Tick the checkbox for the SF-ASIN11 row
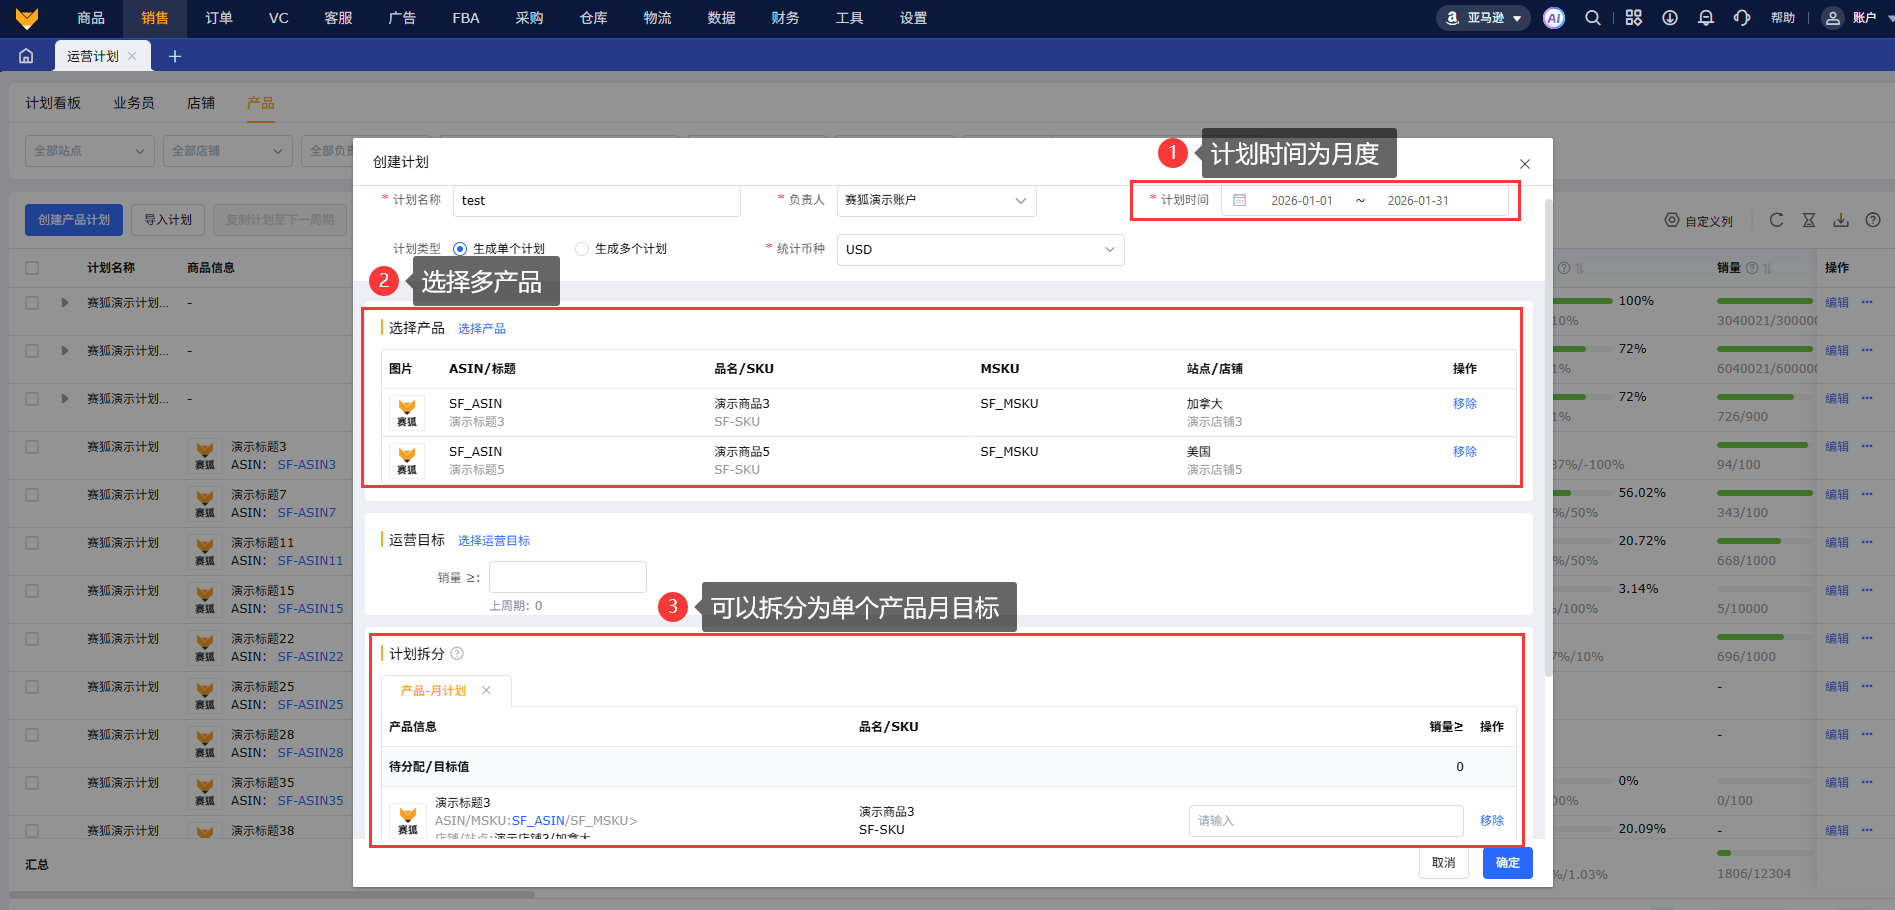The width and height of the screenshot is (1895, 910). [x=32, y=543]
